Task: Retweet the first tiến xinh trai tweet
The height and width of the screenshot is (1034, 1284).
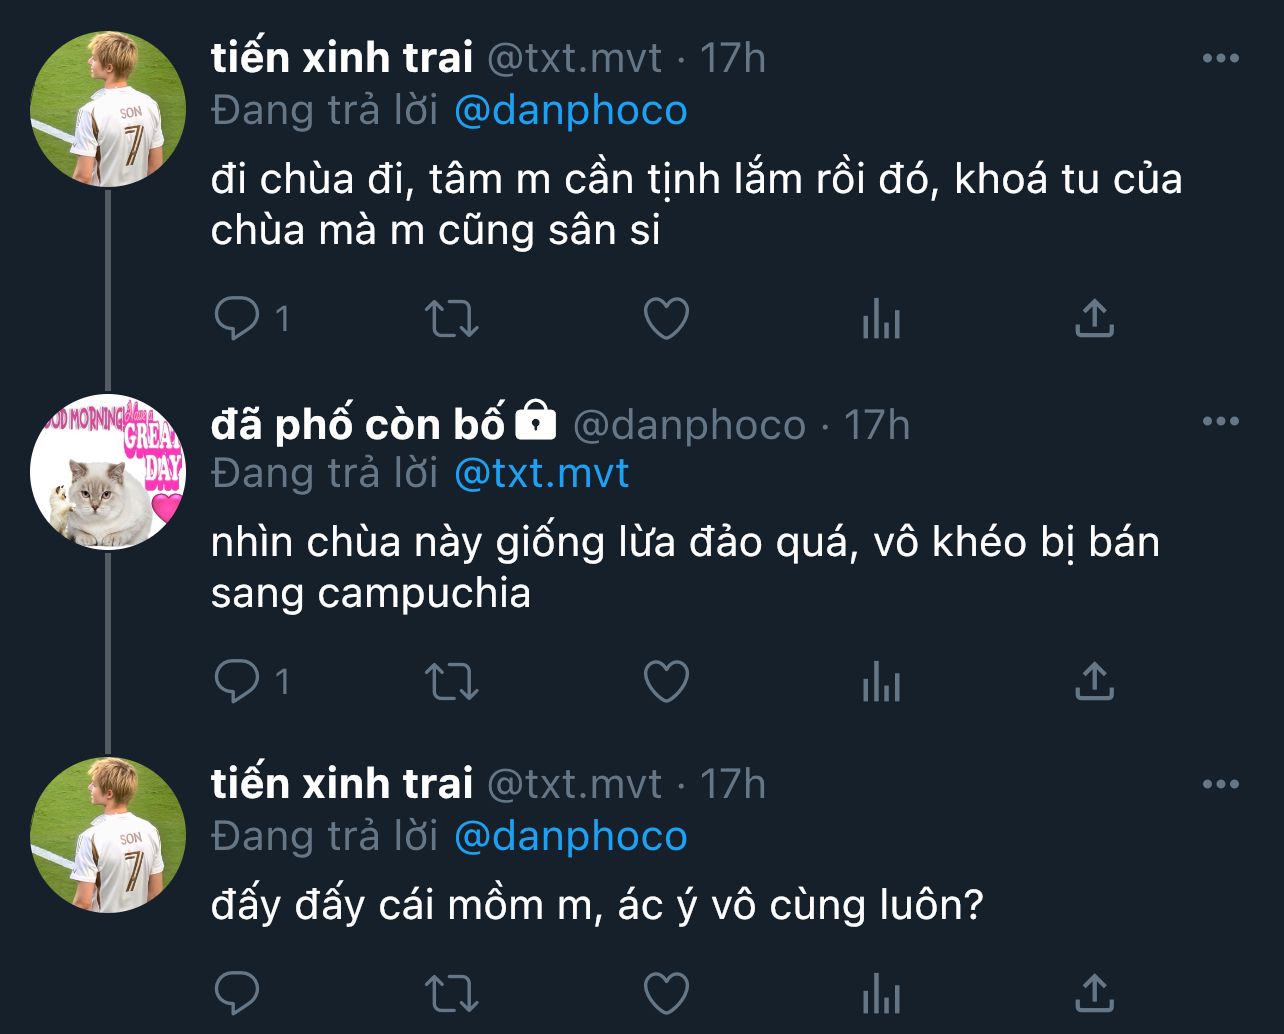Action: (x=452, y=319)
